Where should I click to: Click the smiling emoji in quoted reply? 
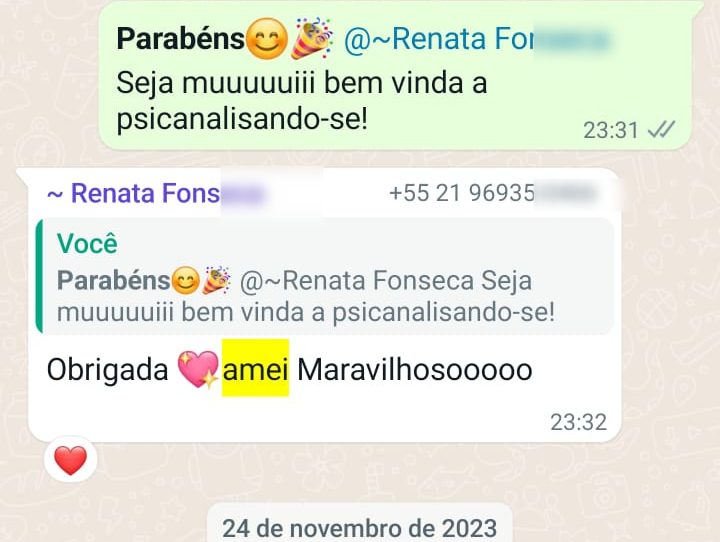[185, 280]
